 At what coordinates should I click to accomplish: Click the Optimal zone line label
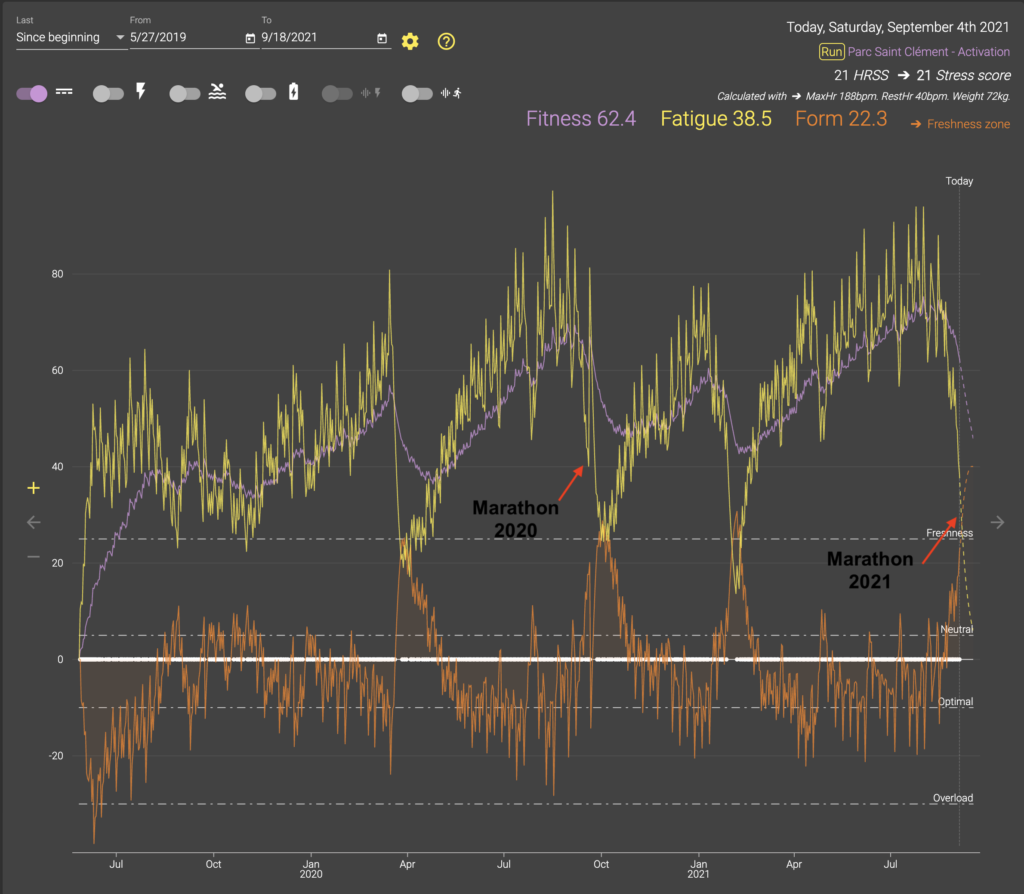(x=955, y=701)
